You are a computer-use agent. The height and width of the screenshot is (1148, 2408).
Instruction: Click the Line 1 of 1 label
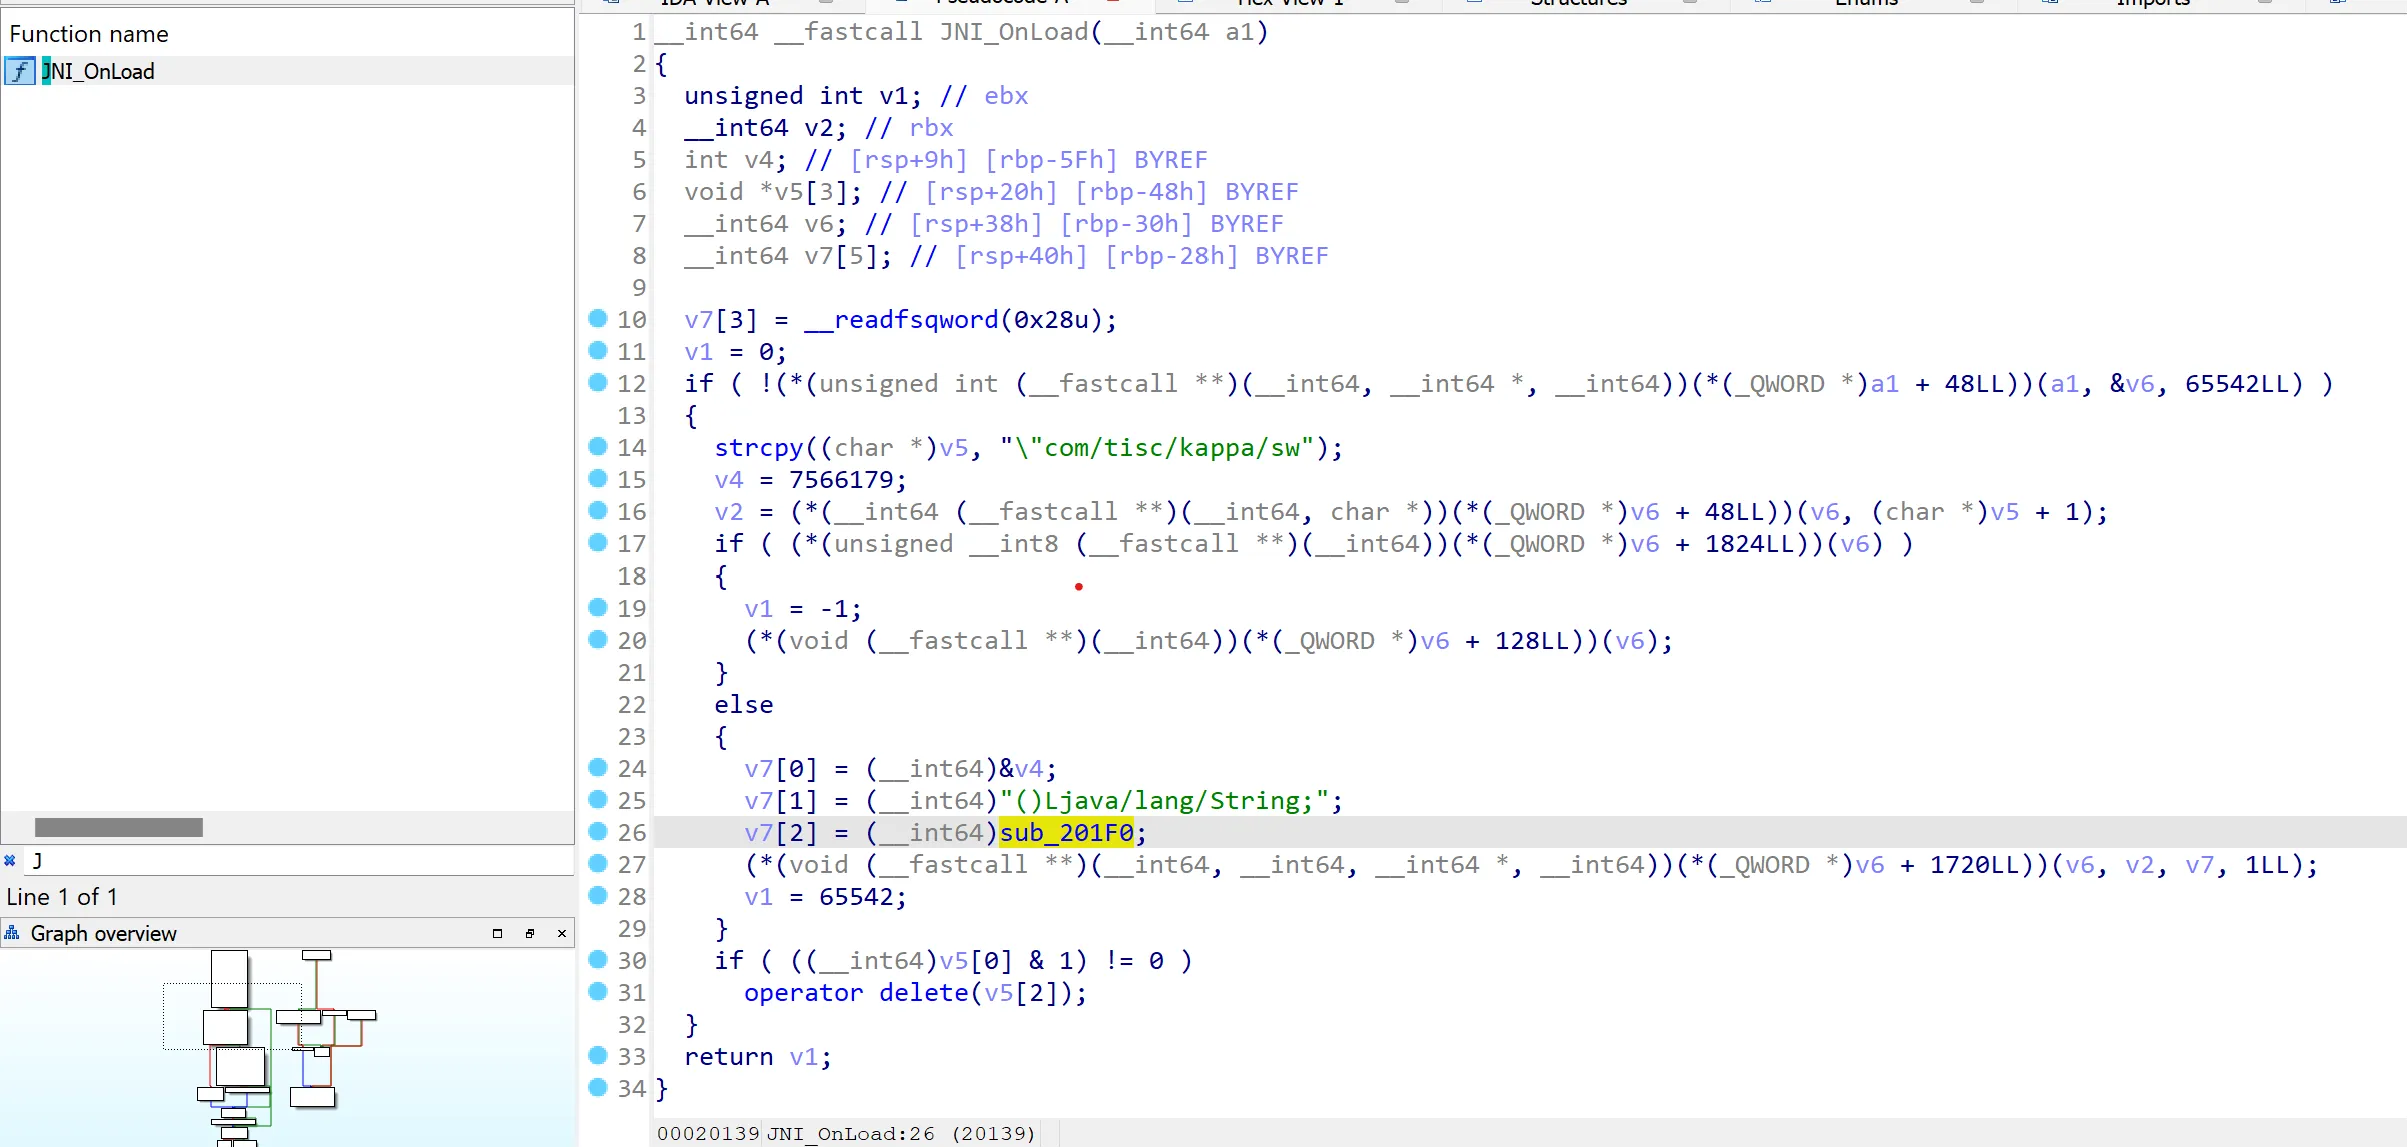[x=62, y=897]
